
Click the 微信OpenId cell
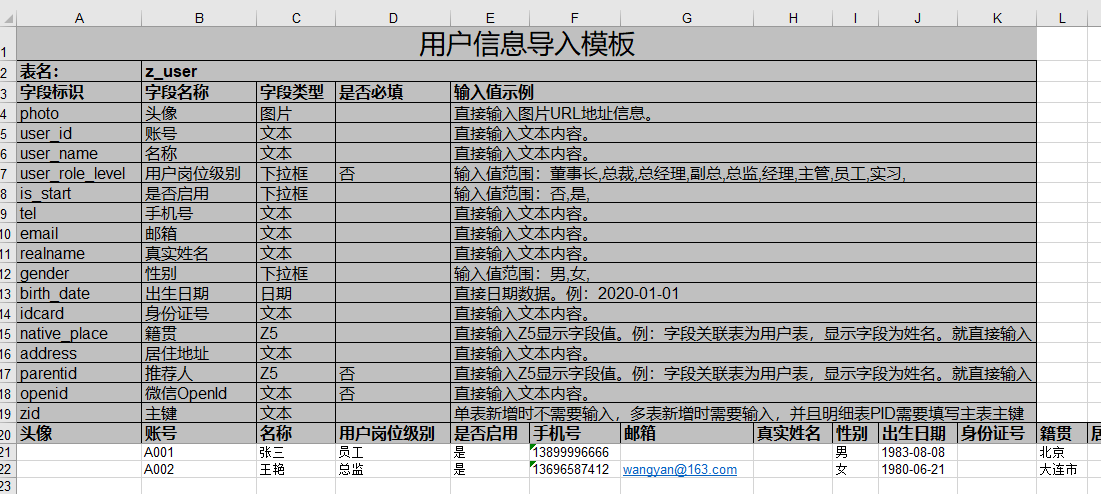click(x=199, y=394)
